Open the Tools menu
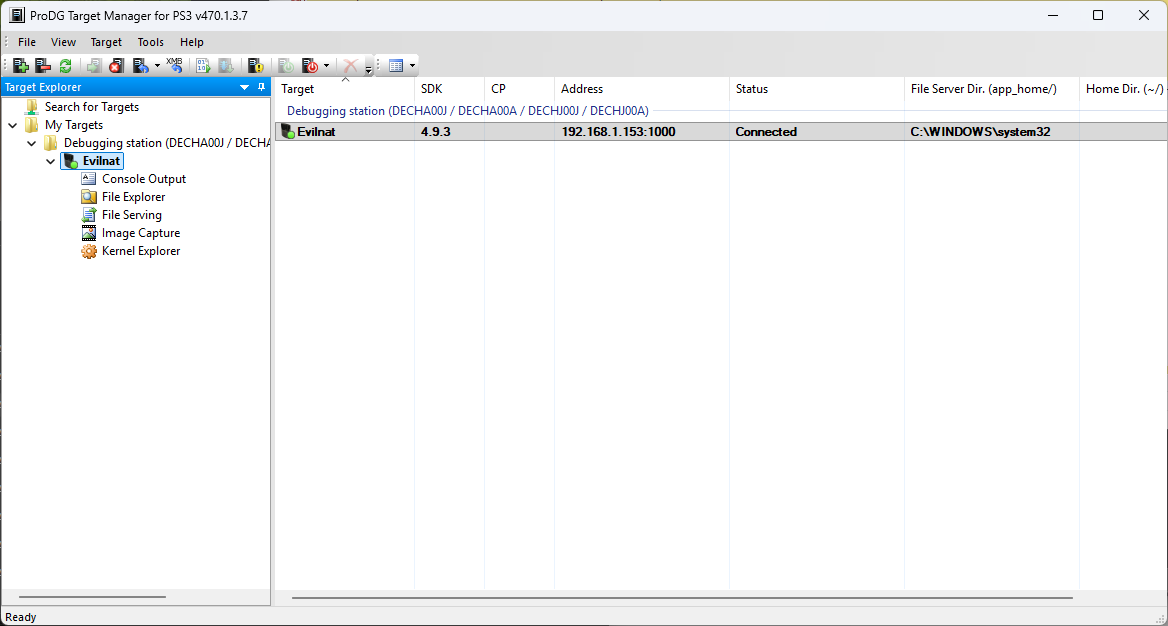This screenshot has width=1168, height=626. tap(150, 42)
